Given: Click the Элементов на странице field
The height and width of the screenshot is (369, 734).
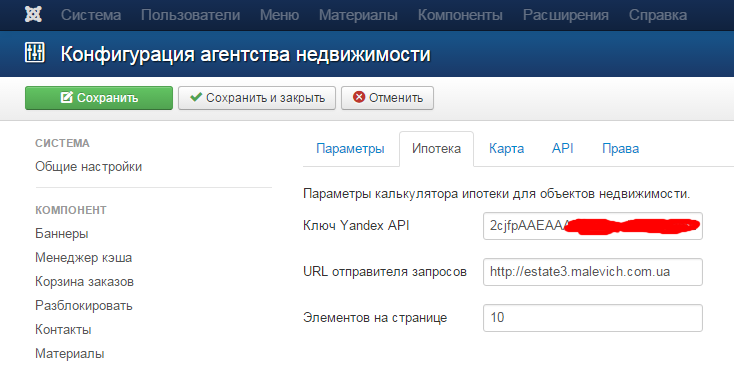Looking at the screenshot, I should pyautogui.click(x=593, y=318).
